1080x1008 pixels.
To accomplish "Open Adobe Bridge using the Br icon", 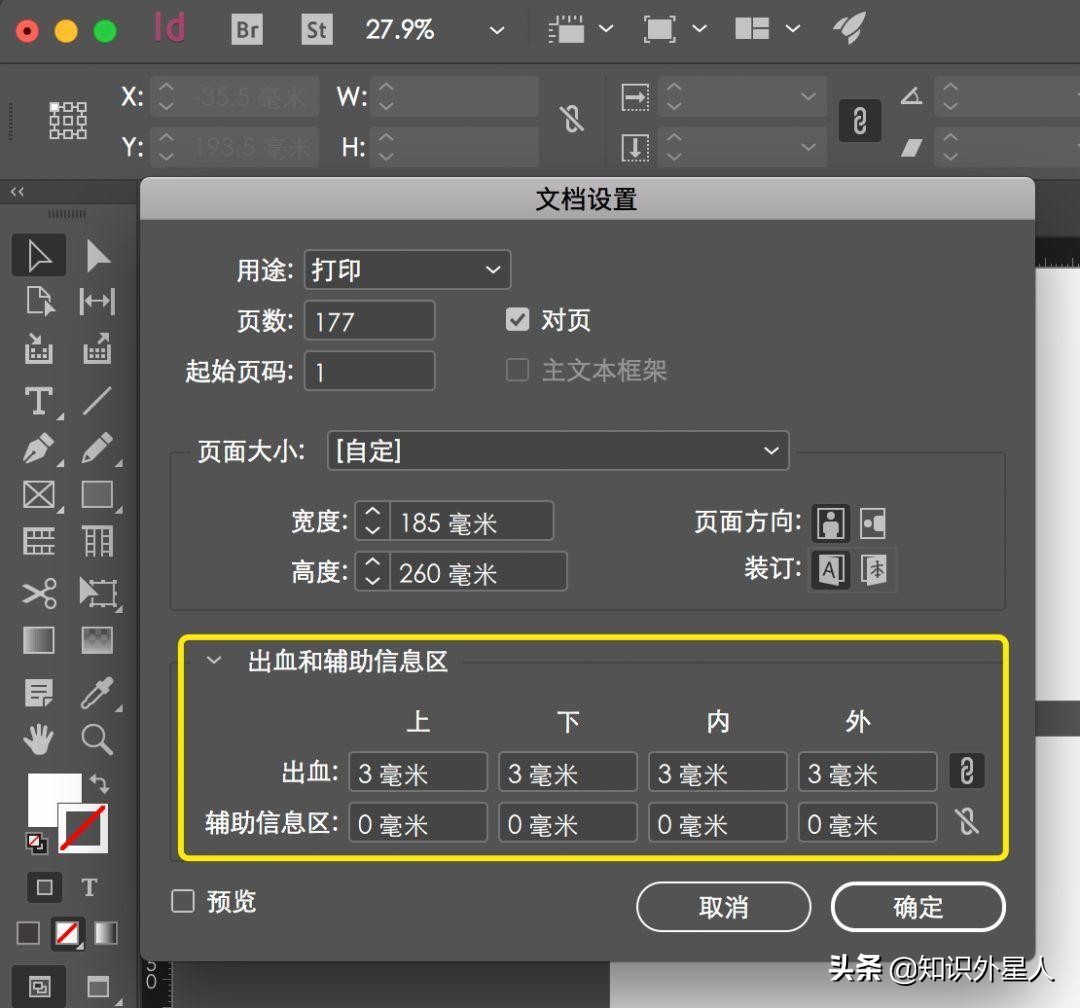I will tap(246, 30).
